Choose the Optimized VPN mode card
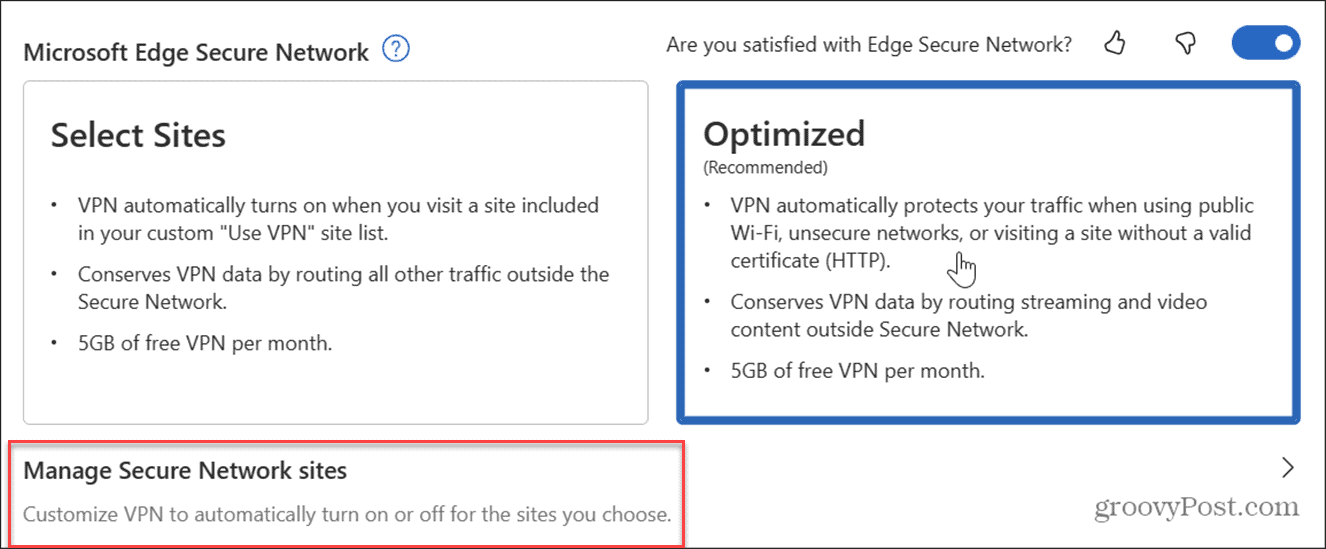Screen dimensions: 1326x549 [989, 252]
